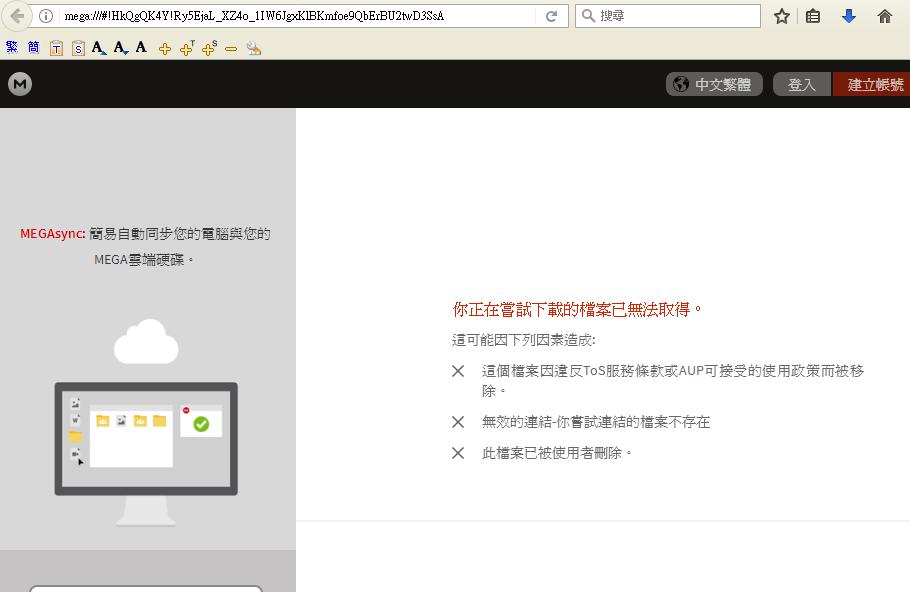Click the text 此檔案已被使用者刪除

(557, 453)
